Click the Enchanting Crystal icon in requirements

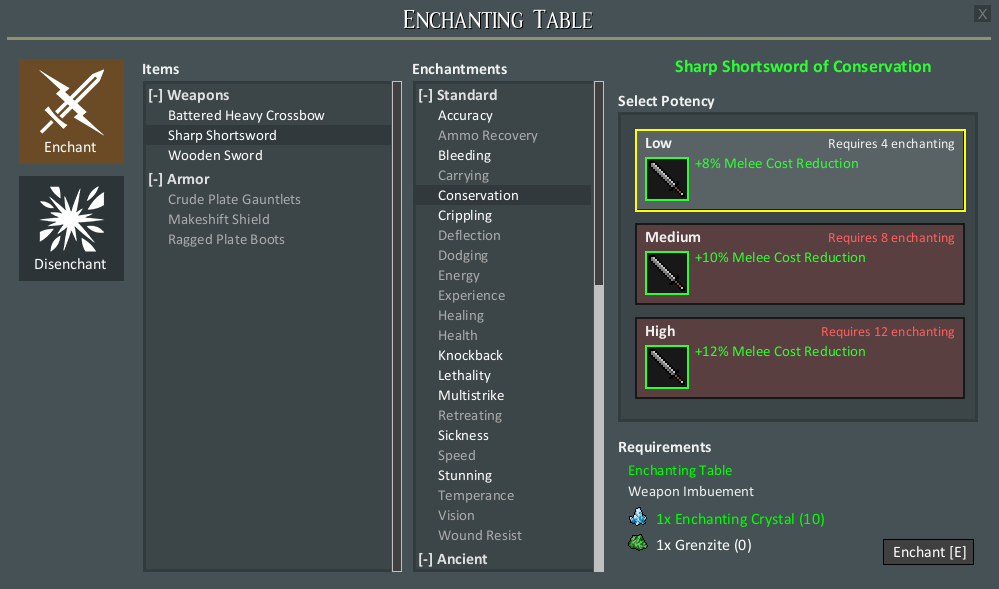coord(638,516)
